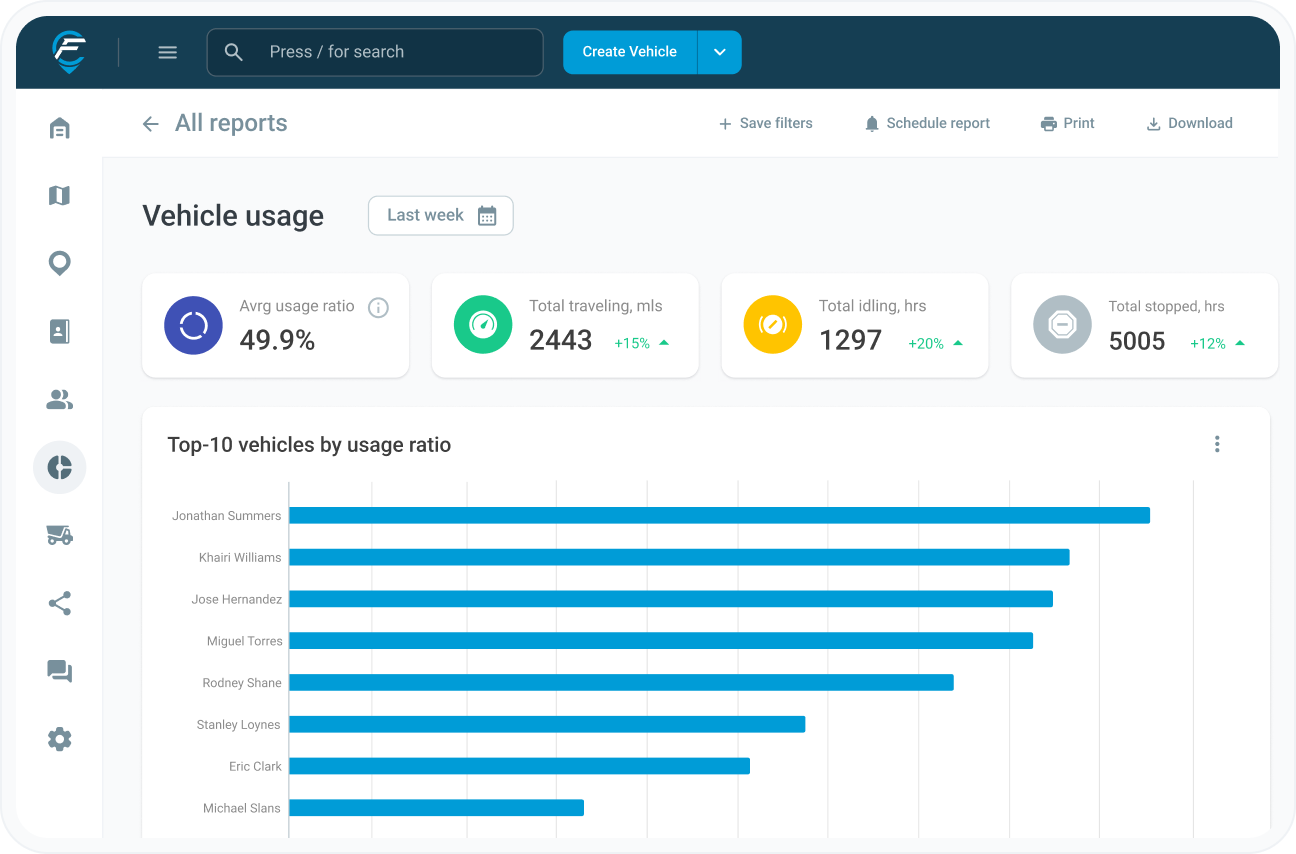Image resolution: width=1296 pixels, height=854 pixels.
Task: Click the 49.9% usage ratio value
Action: [x=277, y=341]
